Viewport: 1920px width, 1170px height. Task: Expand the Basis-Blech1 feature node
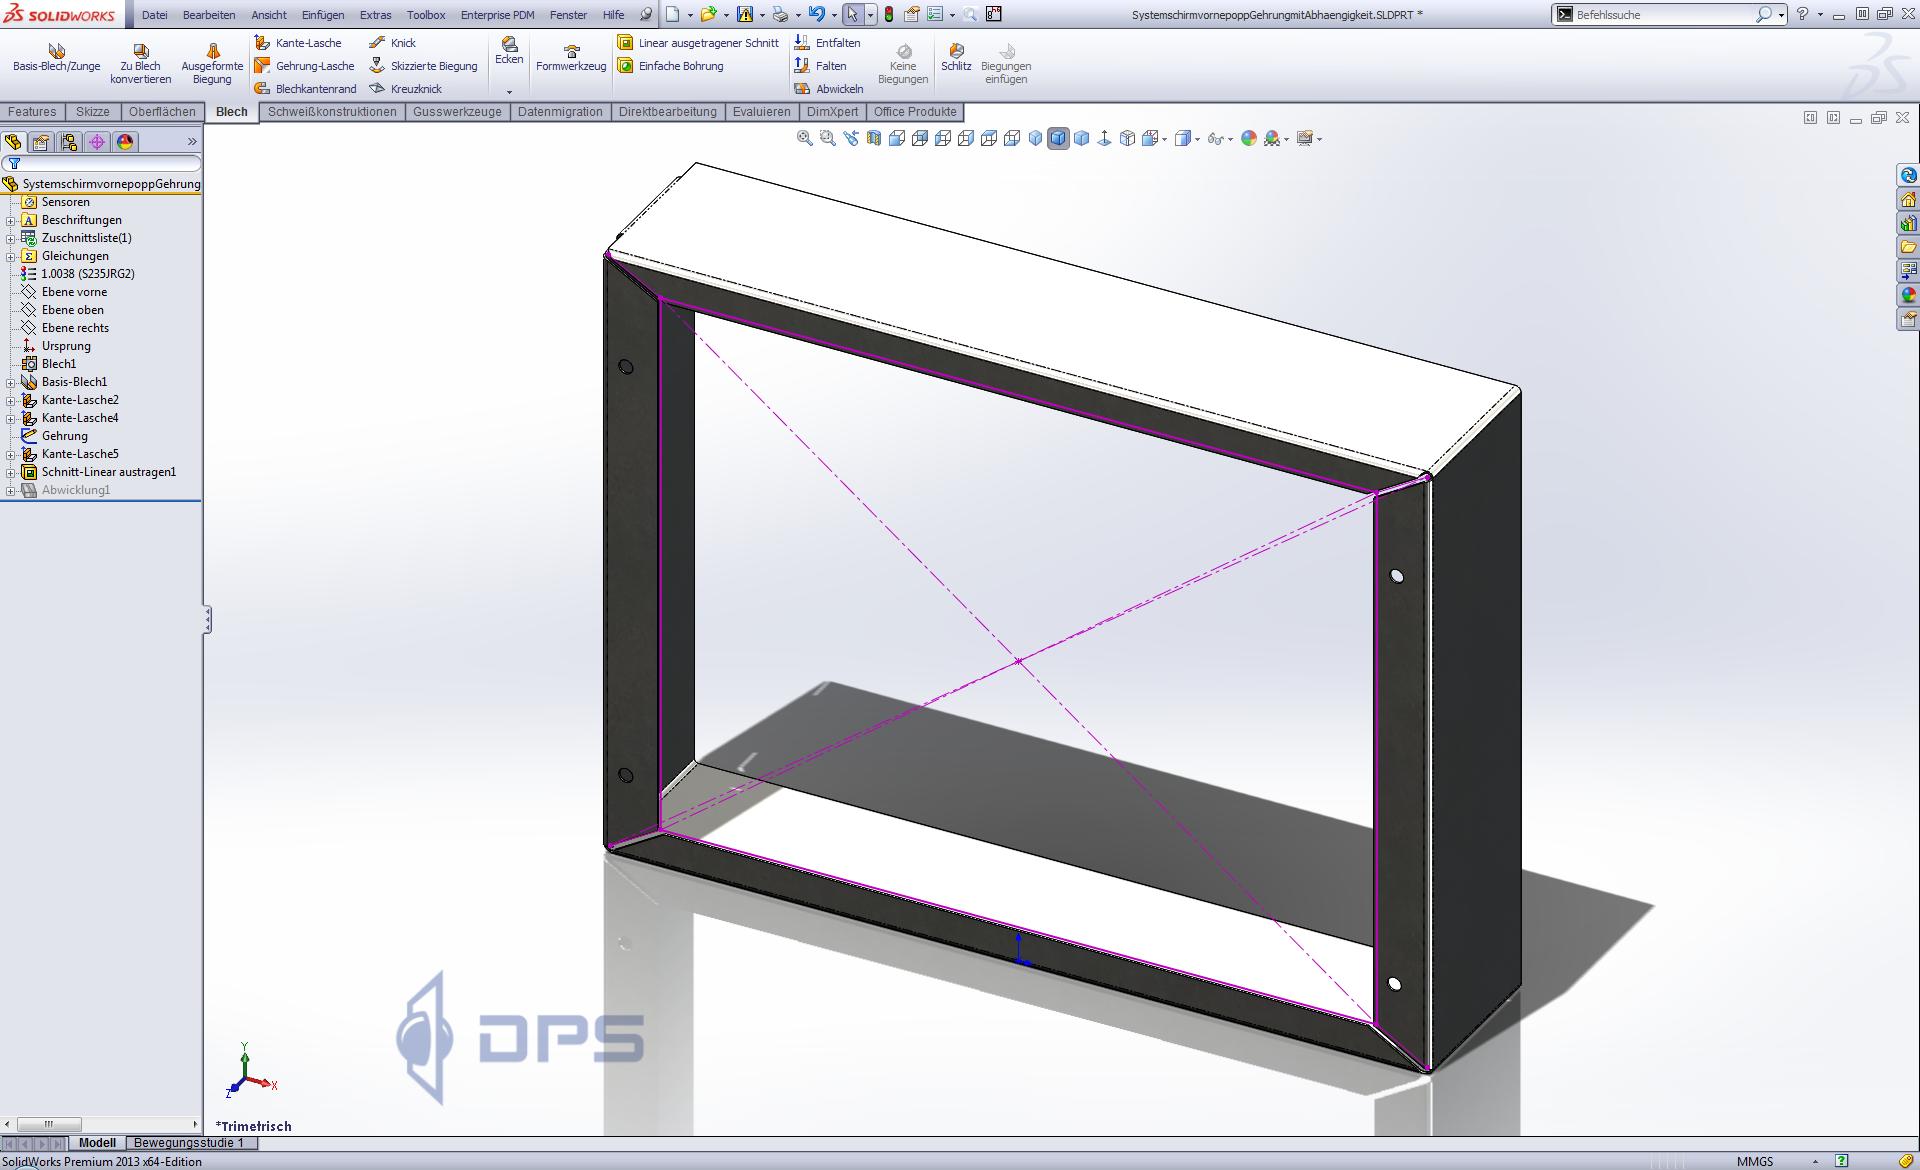[x=11, y=382]
